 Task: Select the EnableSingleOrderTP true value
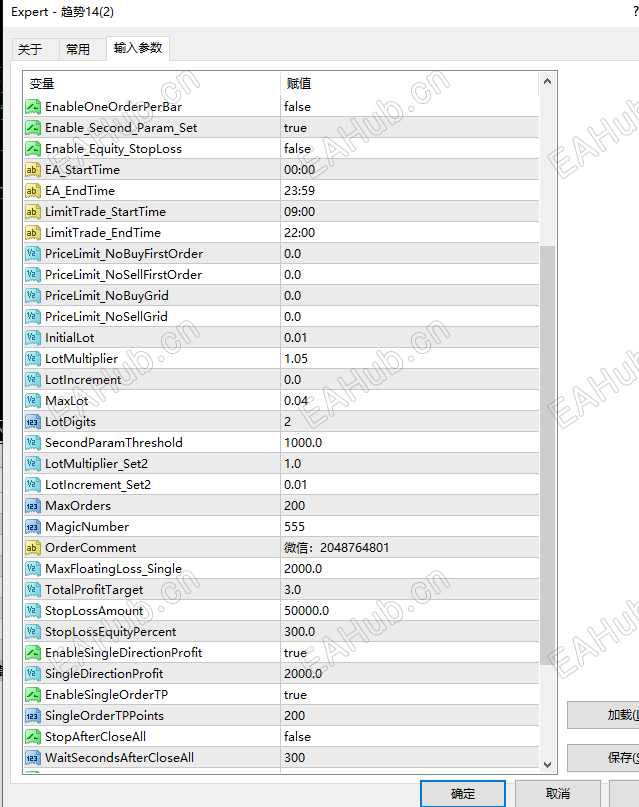295,695
